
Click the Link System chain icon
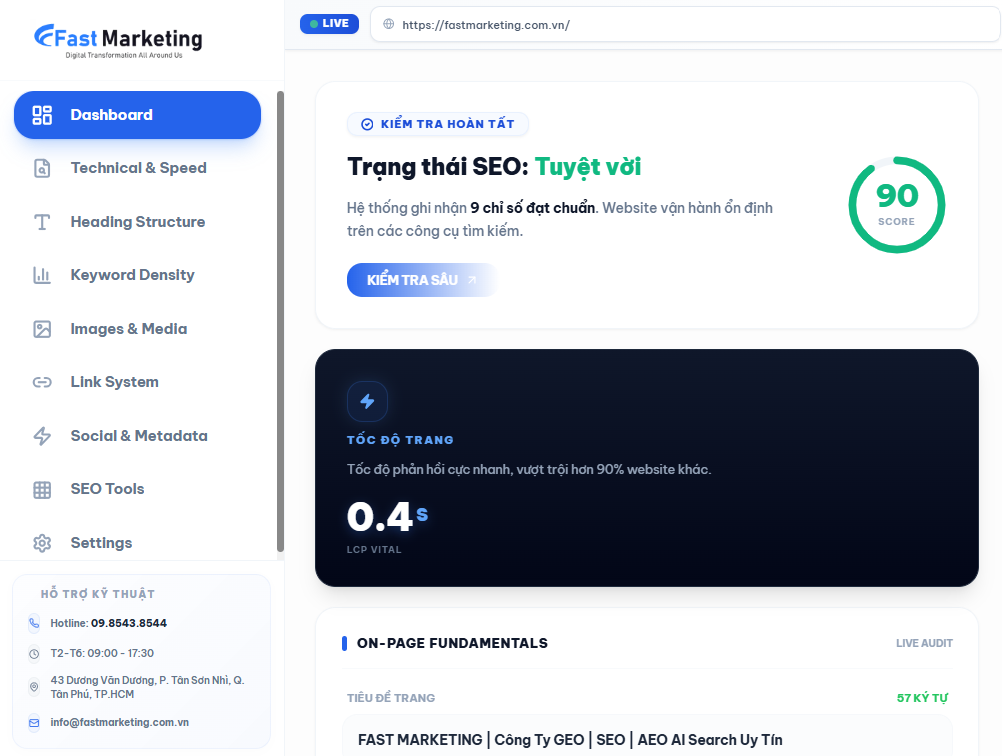tap(42, 382)
